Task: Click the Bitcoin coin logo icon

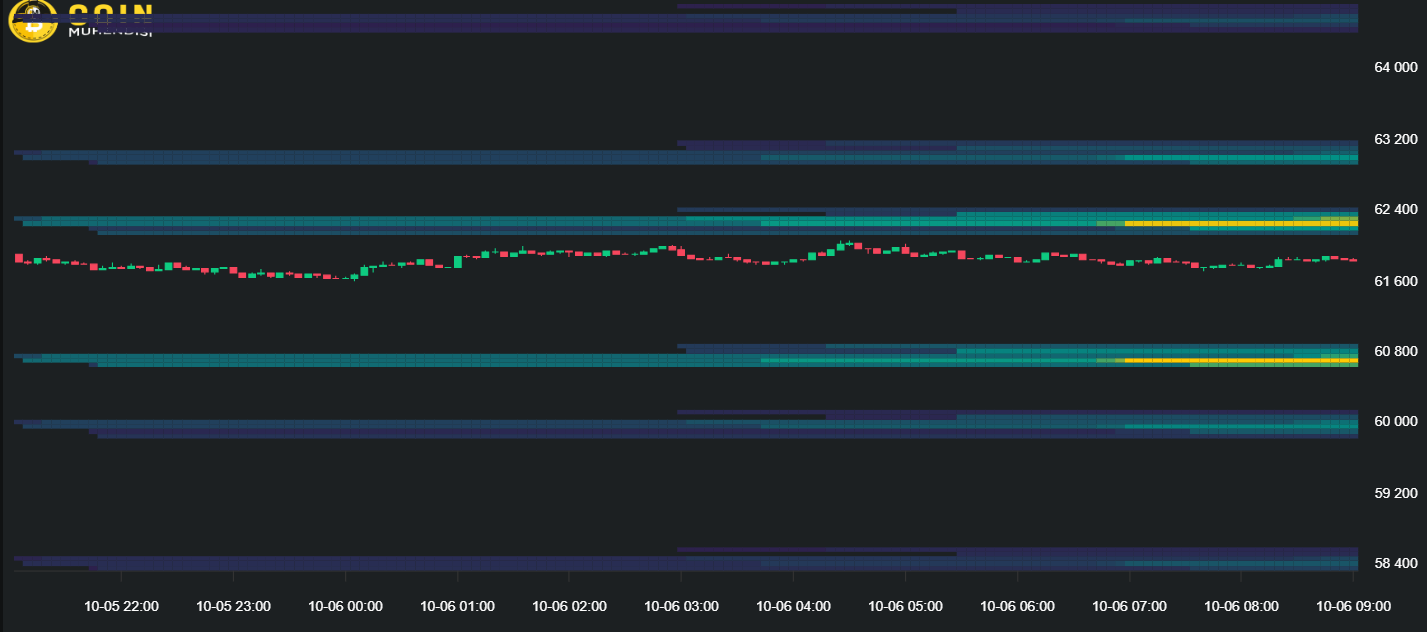Action: [x=33, y=20]
